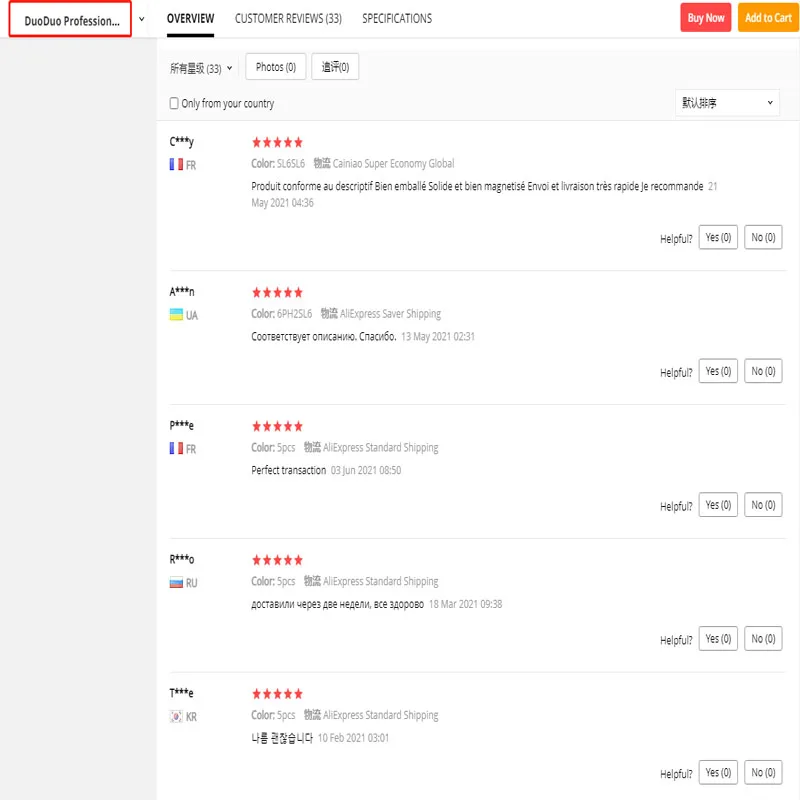Open the default sort order dropdown
Screen dimensions: 800x800
click(x=727, y=103)
